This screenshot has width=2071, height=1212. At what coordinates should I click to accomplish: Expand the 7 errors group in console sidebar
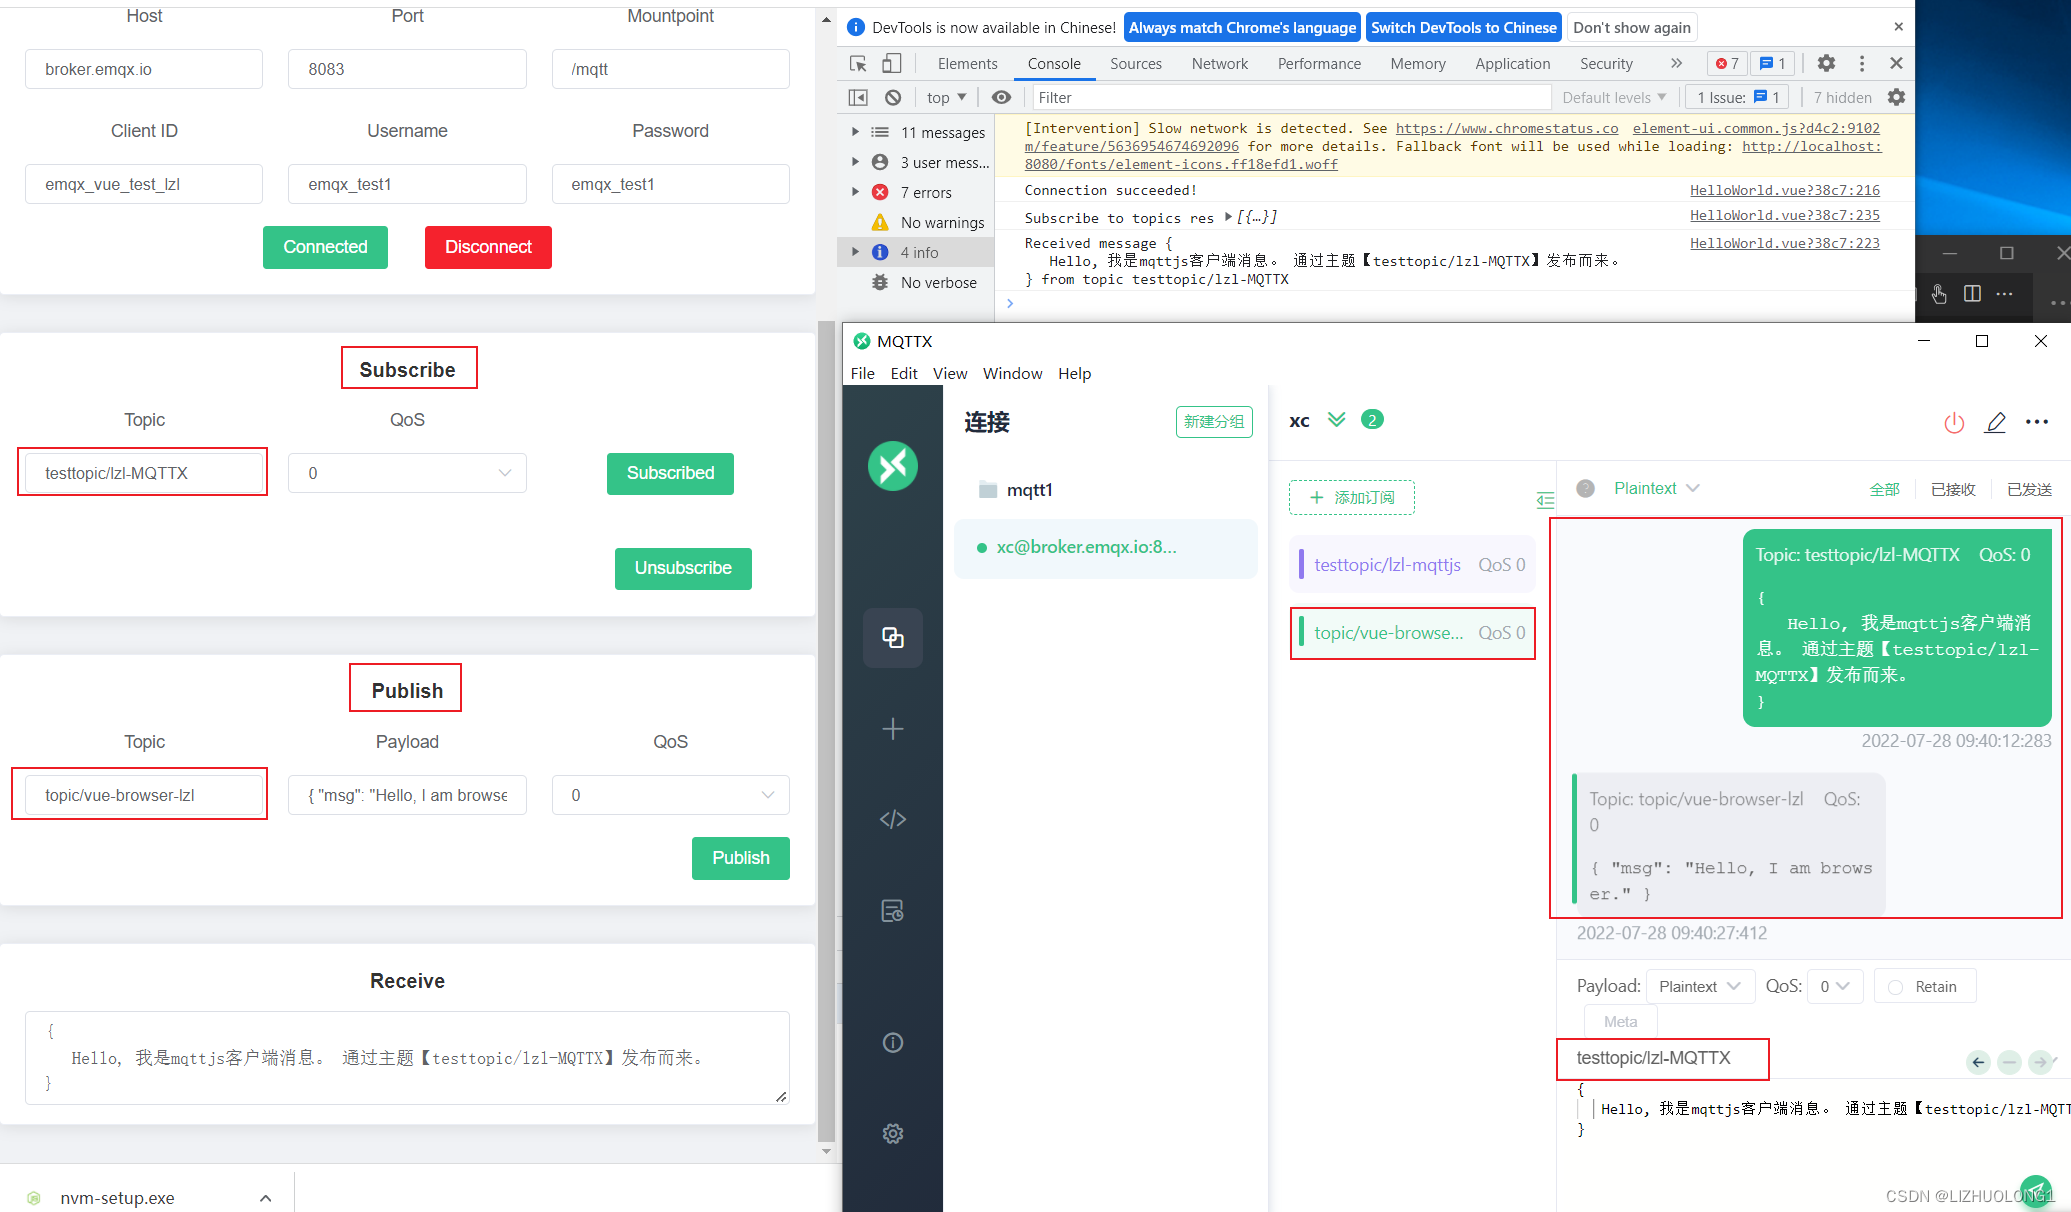coord(855,192)
